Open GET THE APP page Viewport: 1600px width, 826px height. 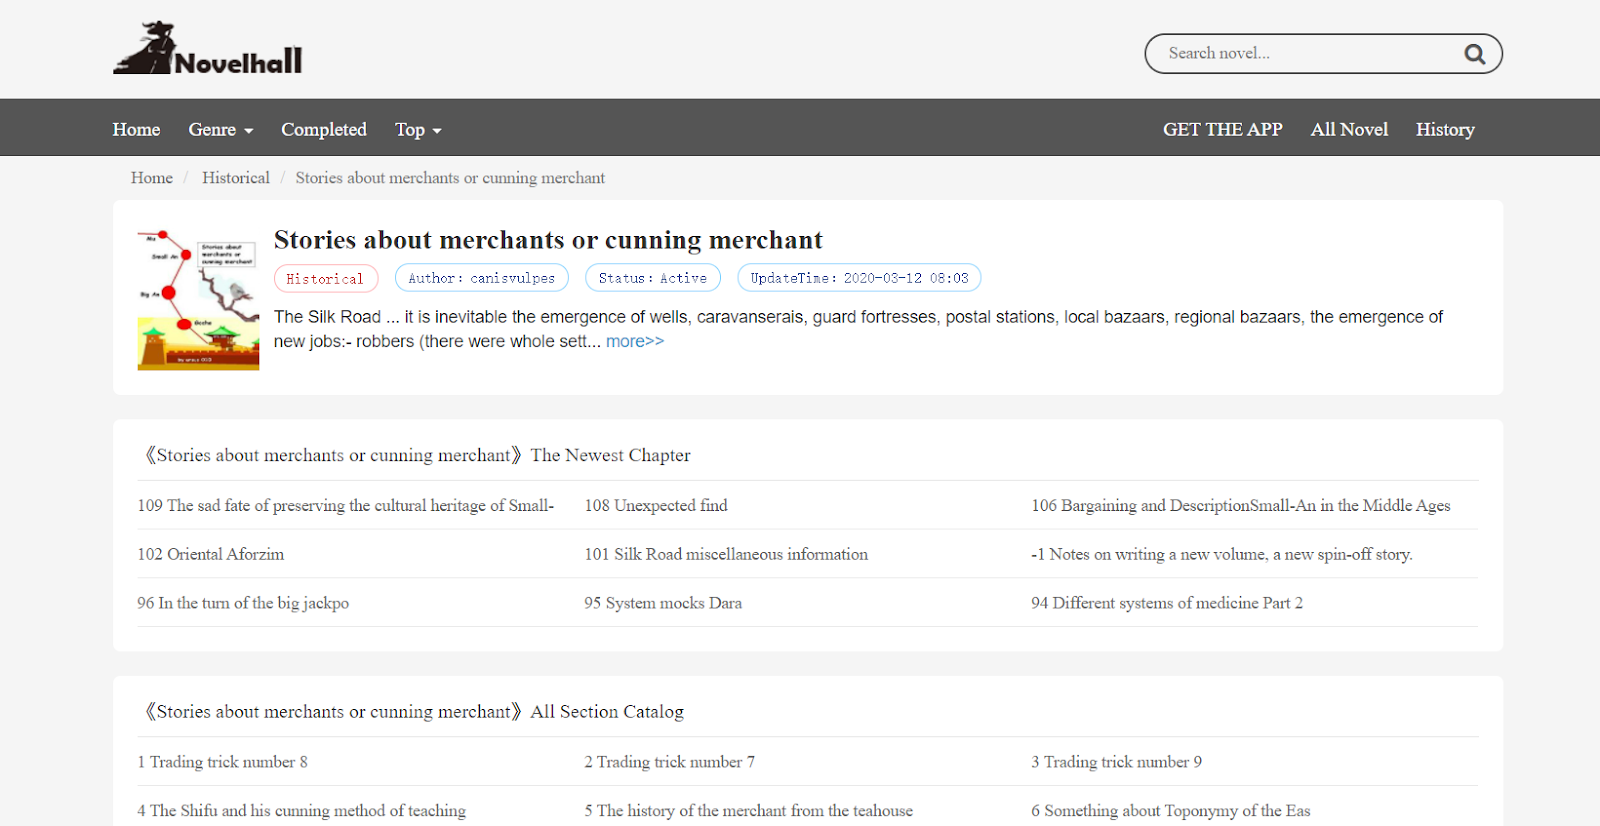[1222, 129]
